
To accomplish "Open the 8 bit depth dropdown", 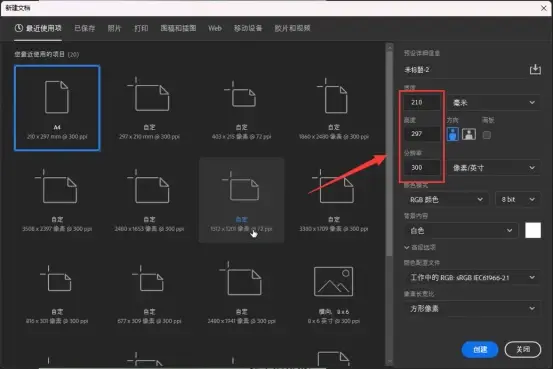I will pyautogui.click(x=517, y=200).
